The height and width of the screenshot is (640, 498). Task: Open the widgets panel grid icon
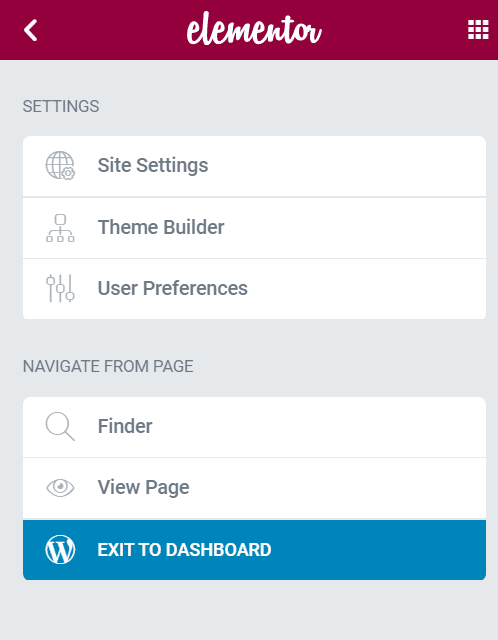click(x=478, y=30)
